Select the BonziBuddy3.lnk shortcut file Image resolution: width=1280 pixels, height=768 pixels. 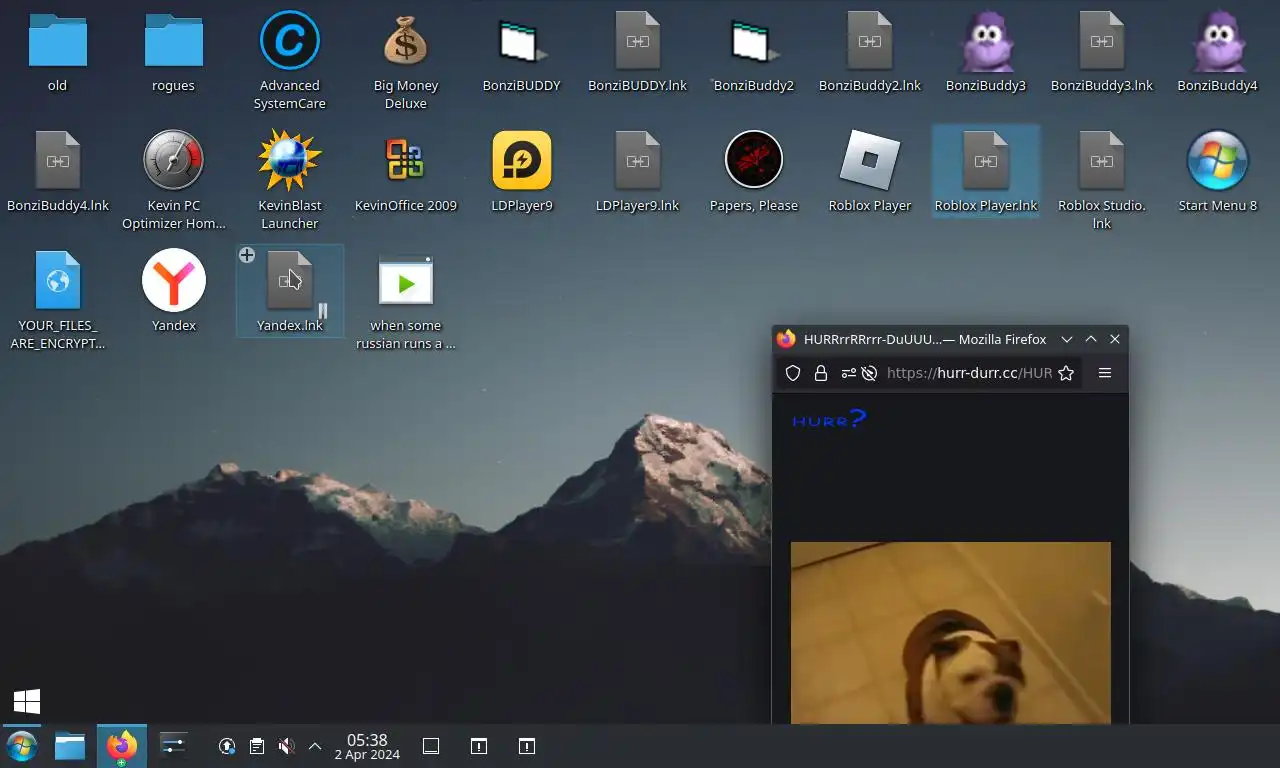(1101, 41)
